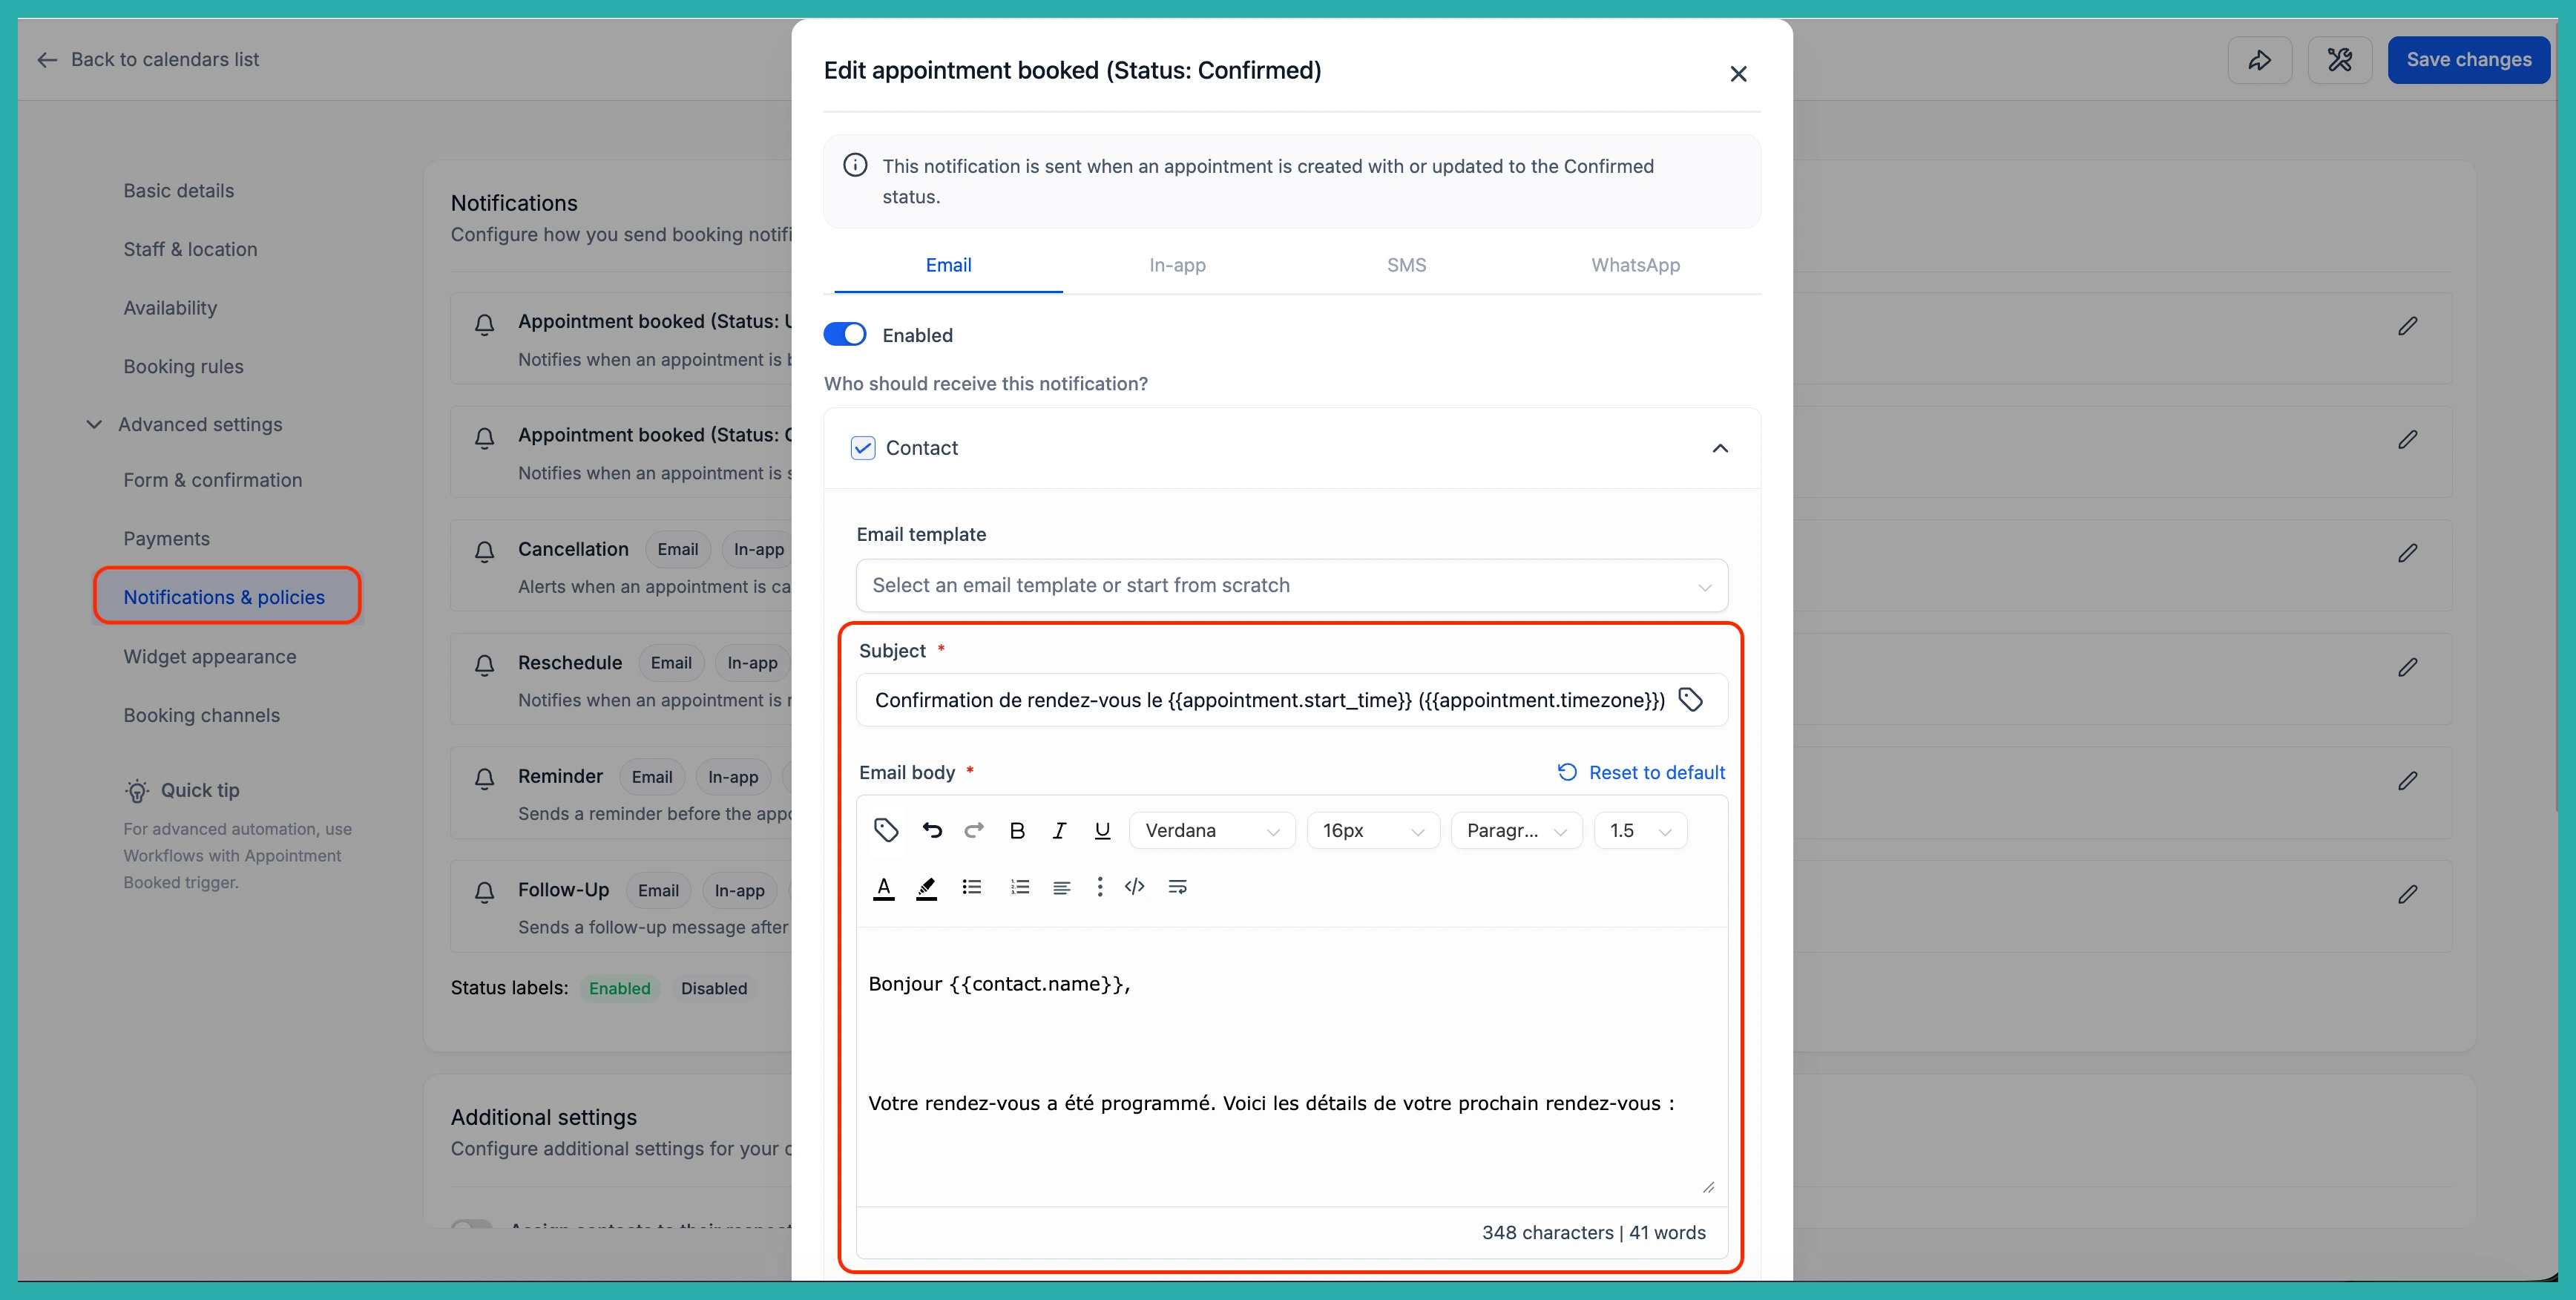Click Save changes button
Viewport: 2576px width, 1300px height.
(2469, 60)
